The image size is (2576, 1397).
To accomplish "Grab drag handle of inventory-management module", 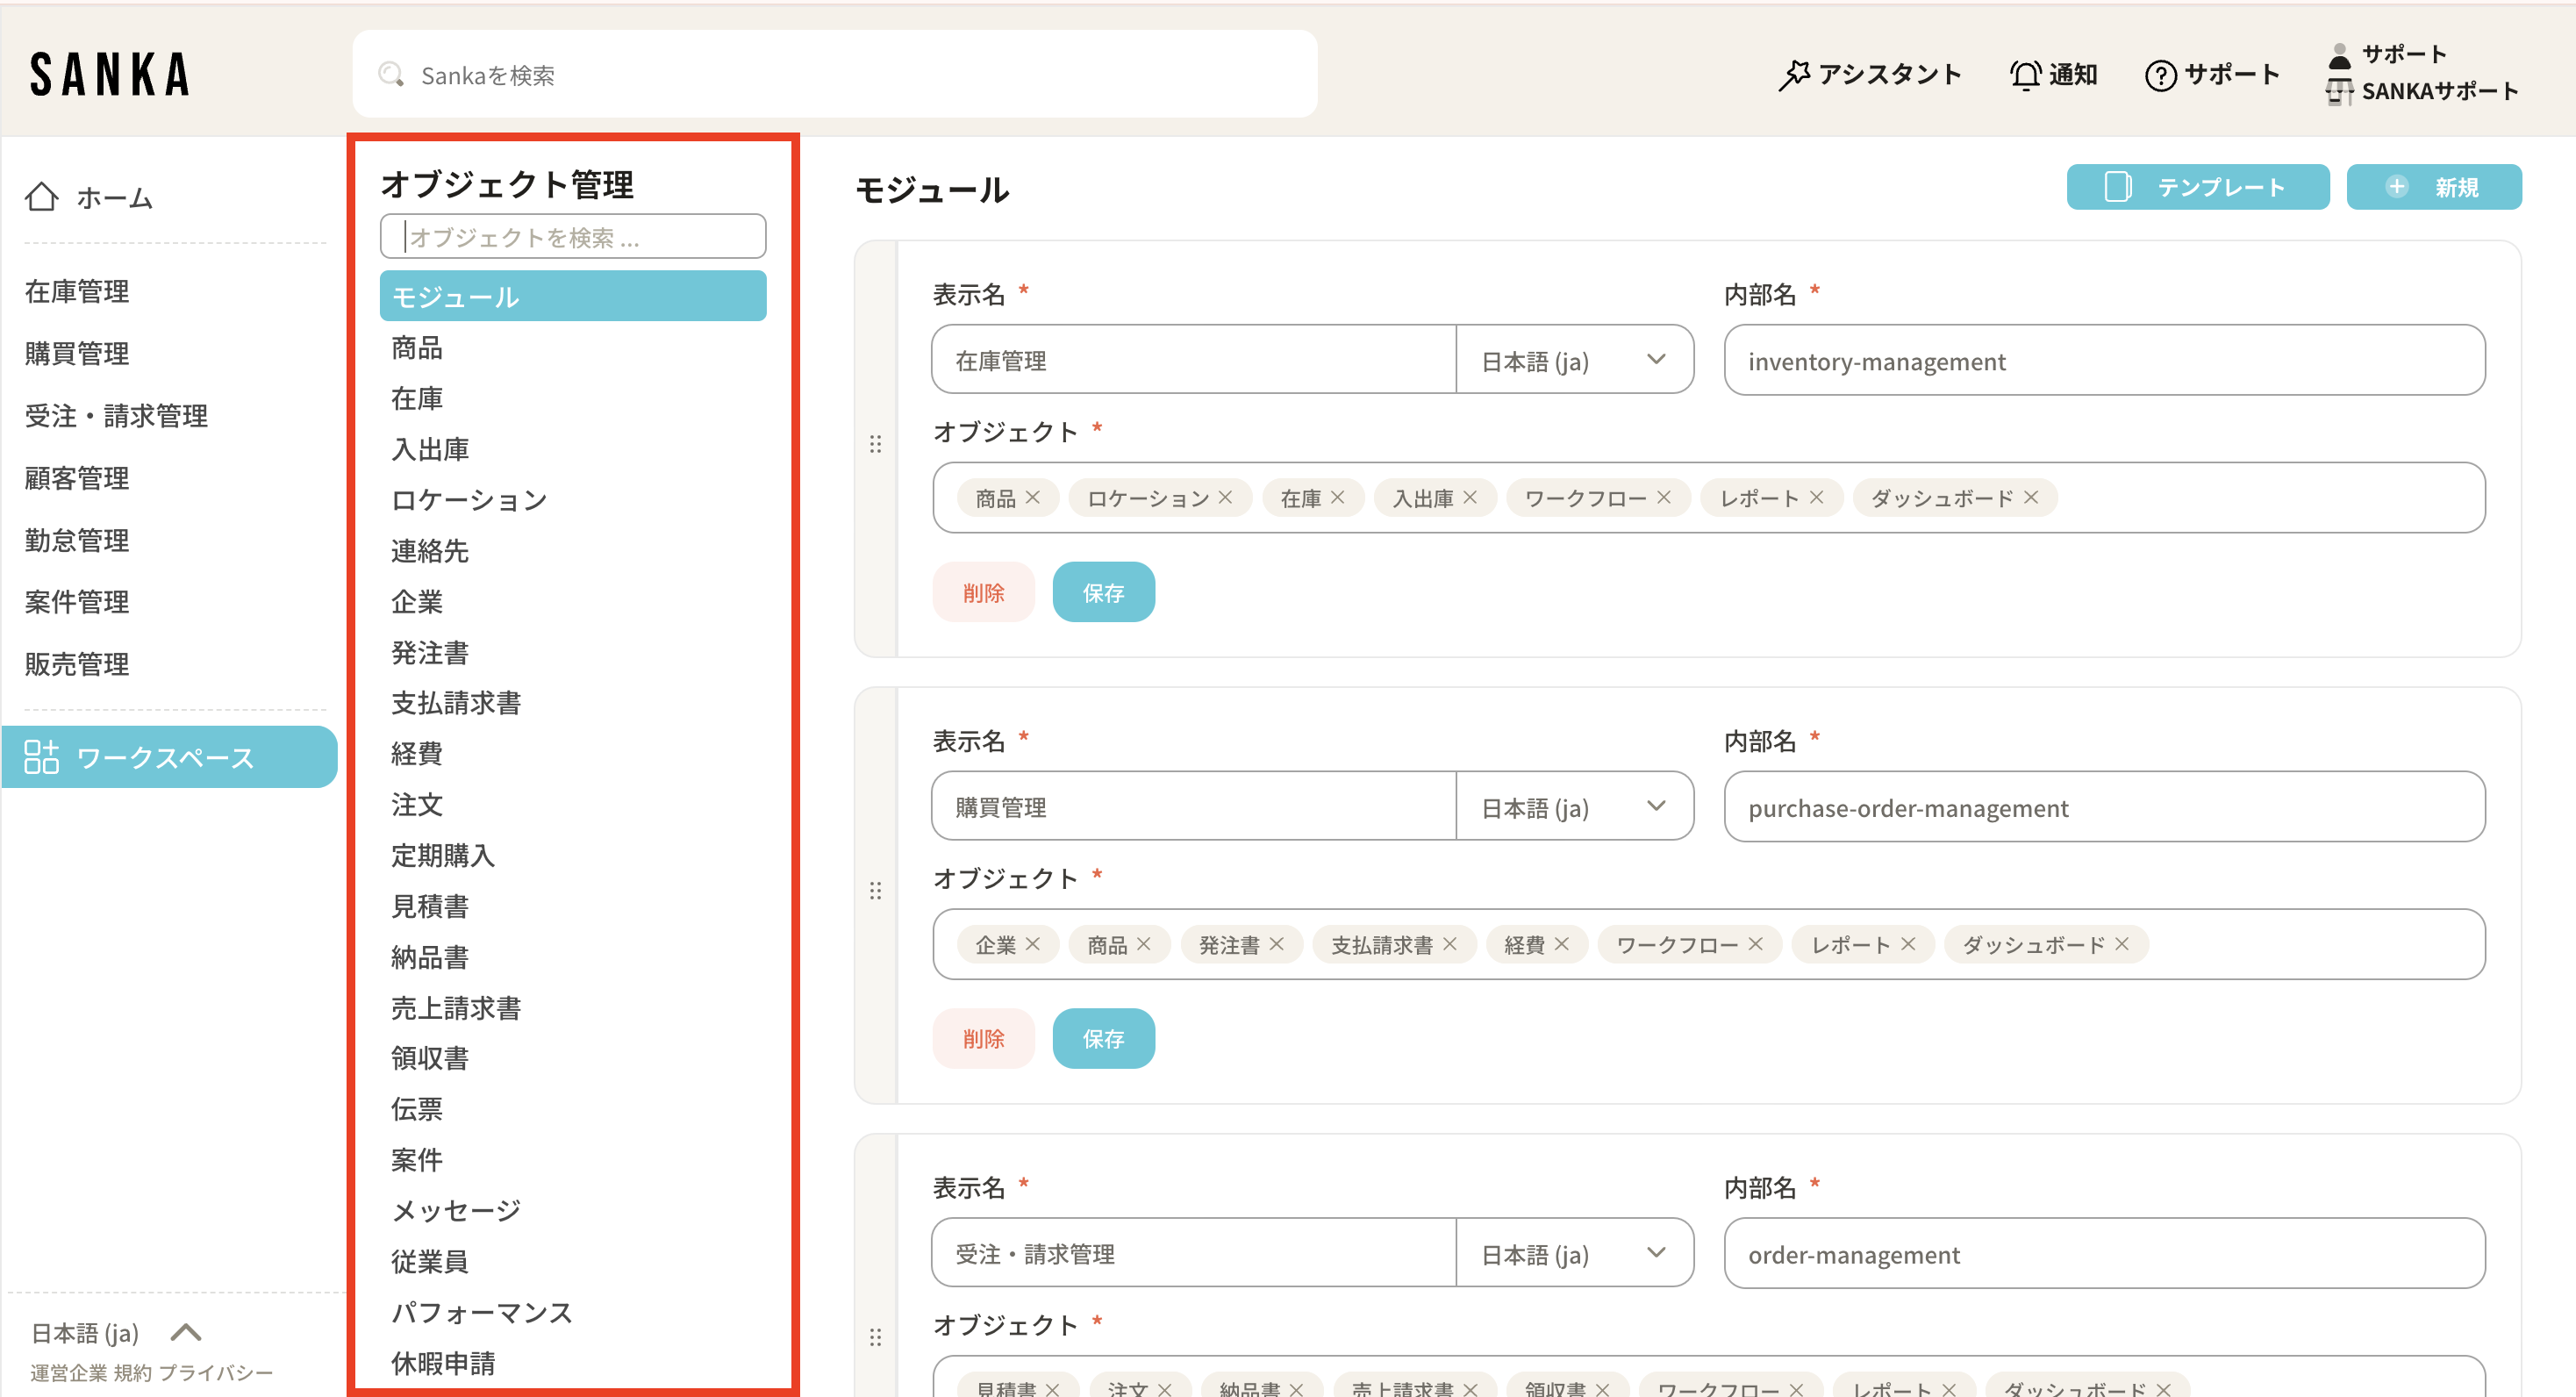I will click(x=875, y=444).
